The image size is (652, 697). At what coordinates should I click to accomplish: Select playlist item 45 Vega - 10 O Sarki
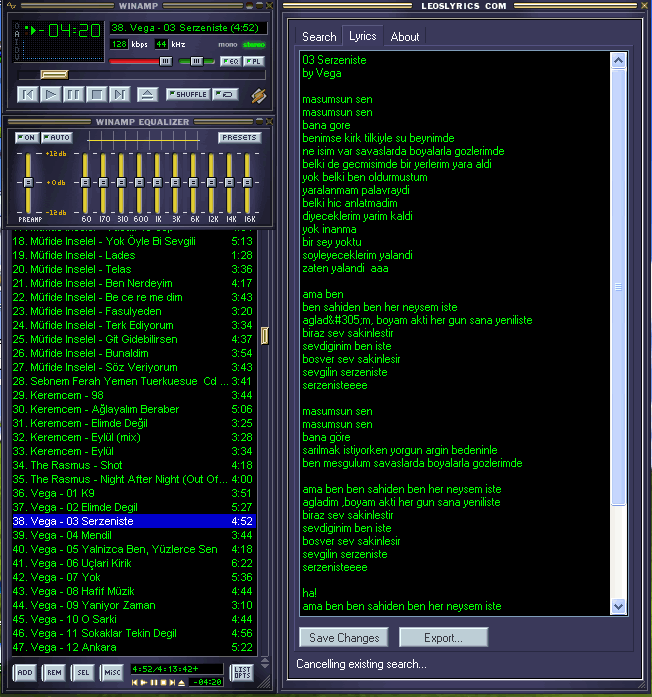134,619
